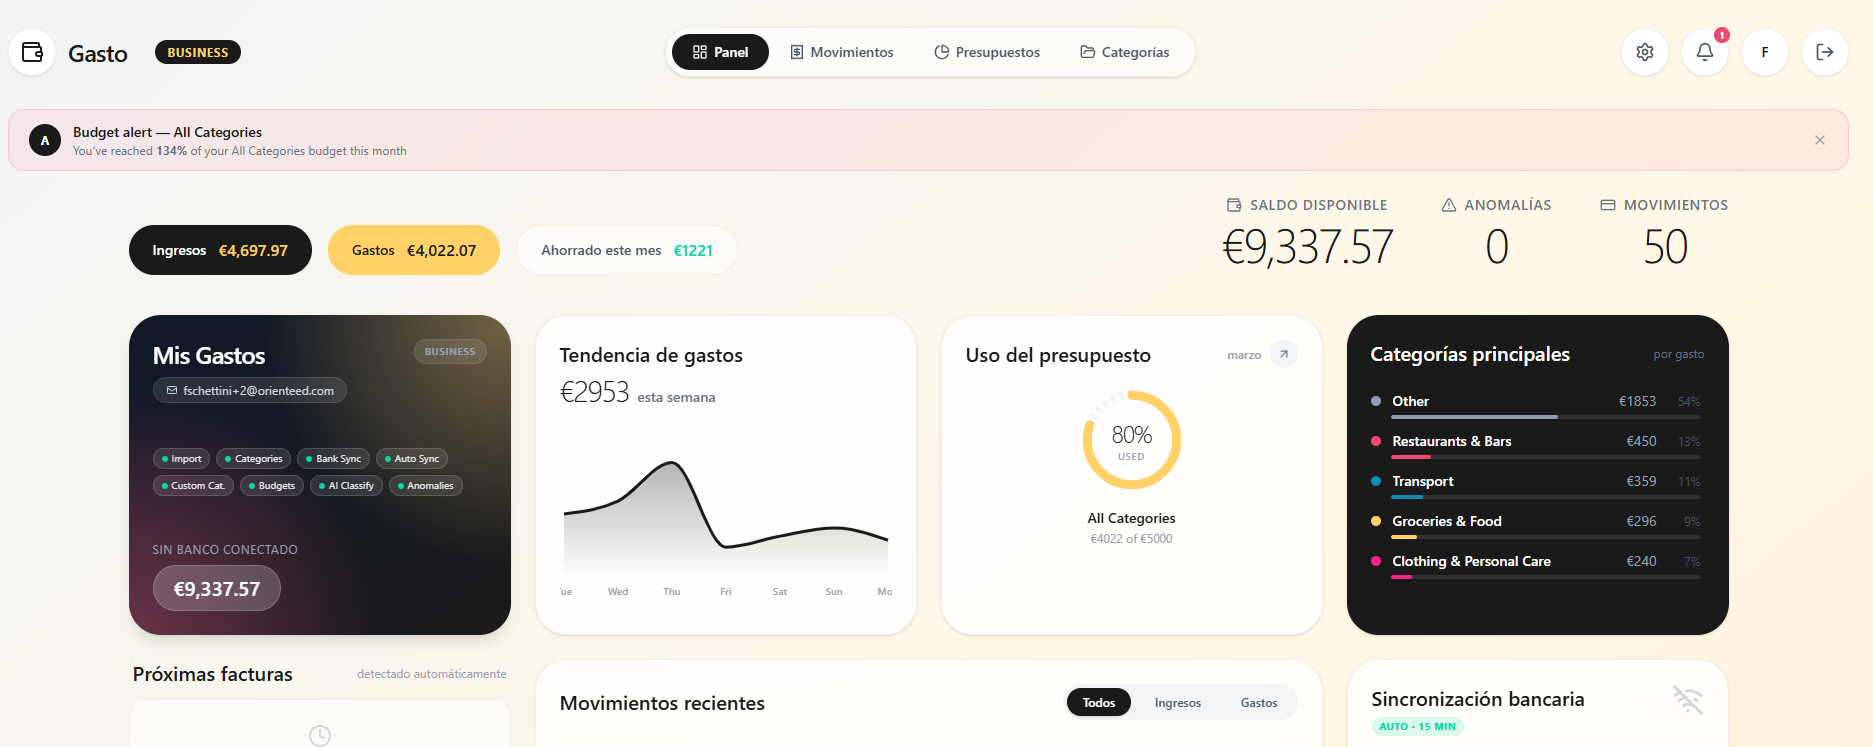Open the notifications bell
This screenshot has height=747, width=1873.
[x=1704, y=52]
